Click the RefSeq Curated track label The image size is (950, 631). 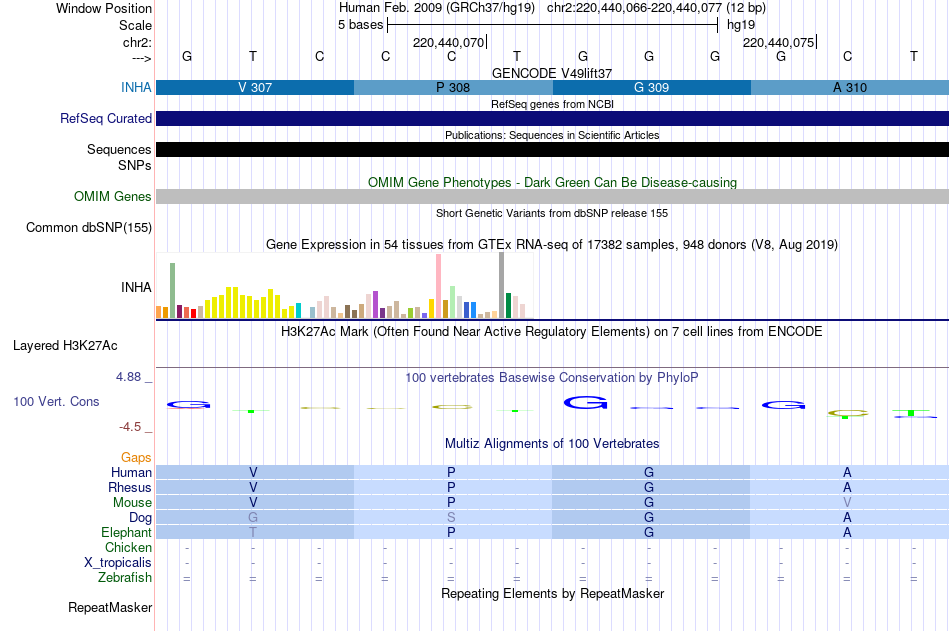pyautogui.click(x=105, y=118)
